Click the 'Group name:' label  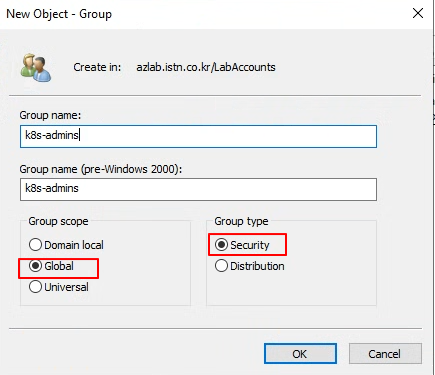50,115
